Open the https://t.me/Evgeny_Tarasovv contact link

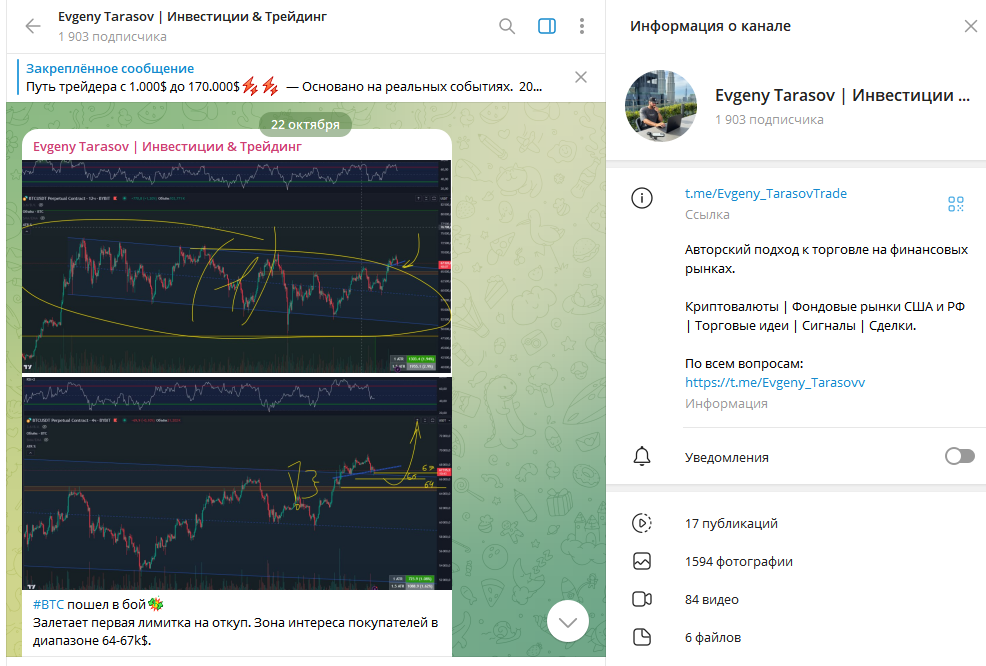point(775,382)
